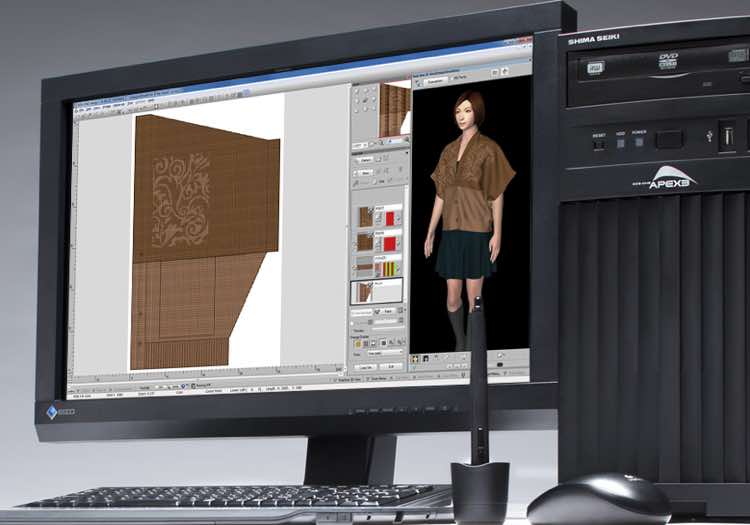Toggle the checkmark on the first knit layer thumbnail
Screen dimensions: 750x525
(x=371, y=211)
